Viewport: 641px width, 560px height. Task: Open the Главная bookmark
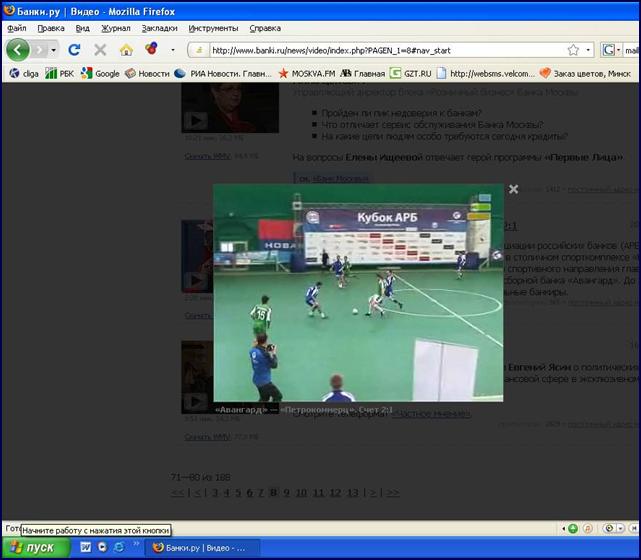coord(363,74)
